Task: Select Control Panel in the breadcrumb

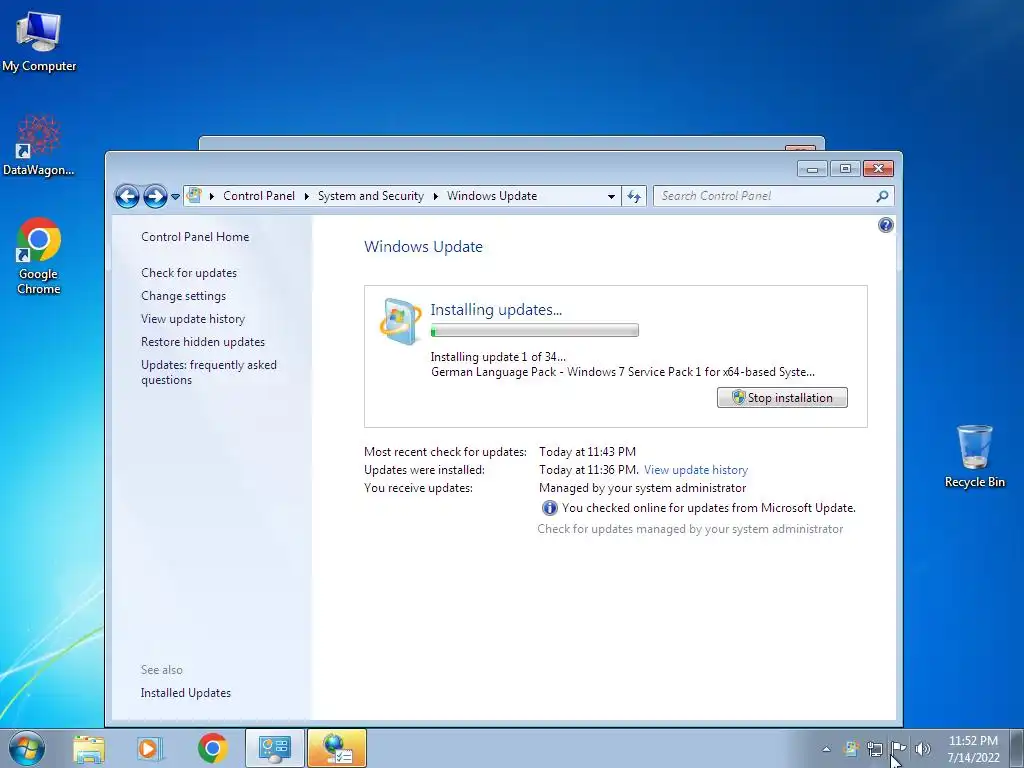Action: (x=259, y=196)
